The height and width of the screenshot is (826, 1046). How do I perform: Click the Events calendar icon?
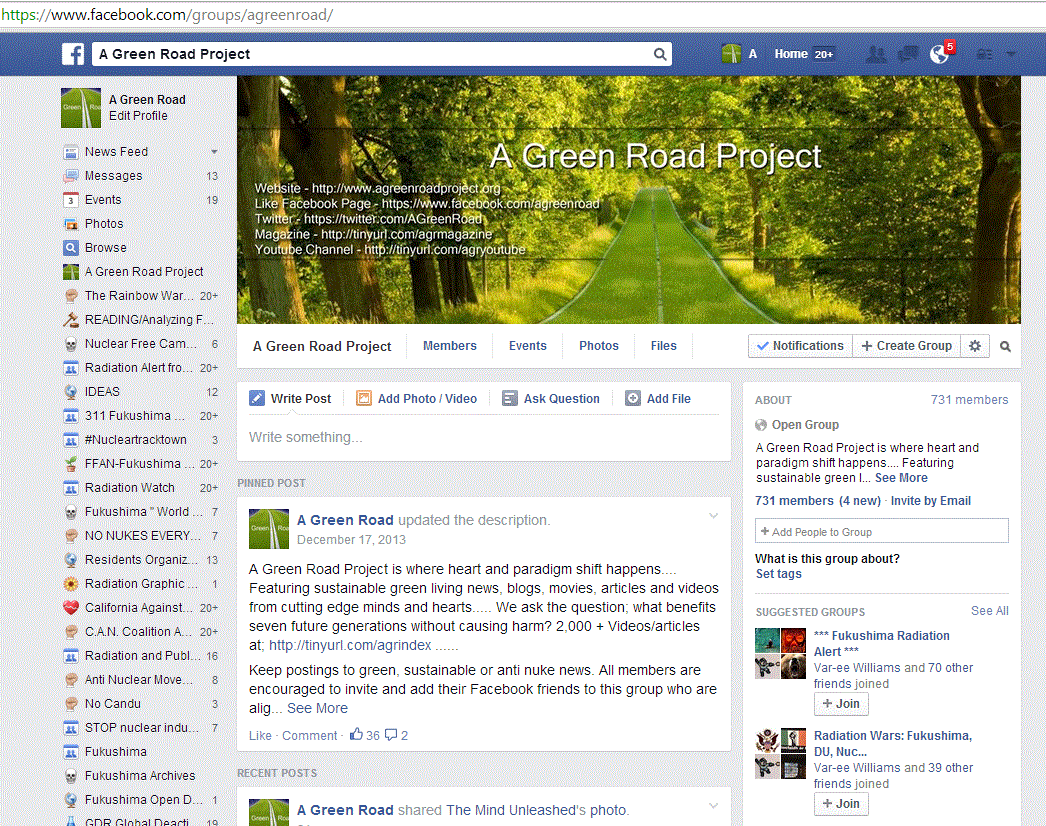(x=71, y=200)
